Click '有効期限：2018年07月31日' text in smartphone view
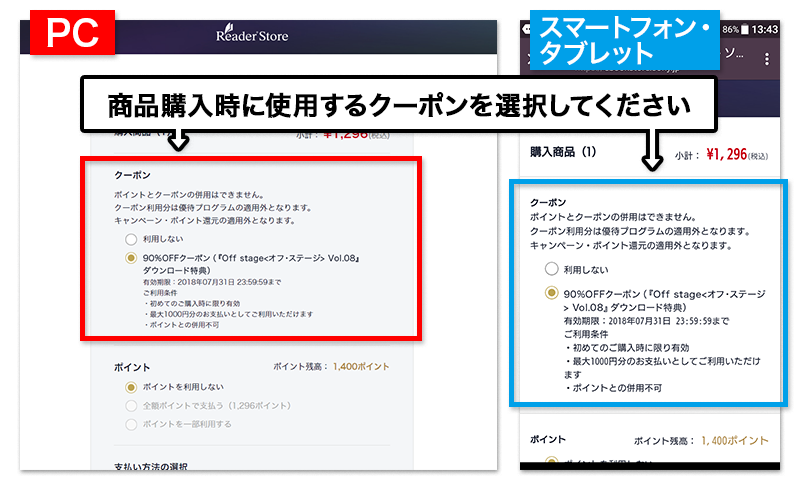This screenshot has height=480, width=800. pyautogui.click(x=617, y=321)
